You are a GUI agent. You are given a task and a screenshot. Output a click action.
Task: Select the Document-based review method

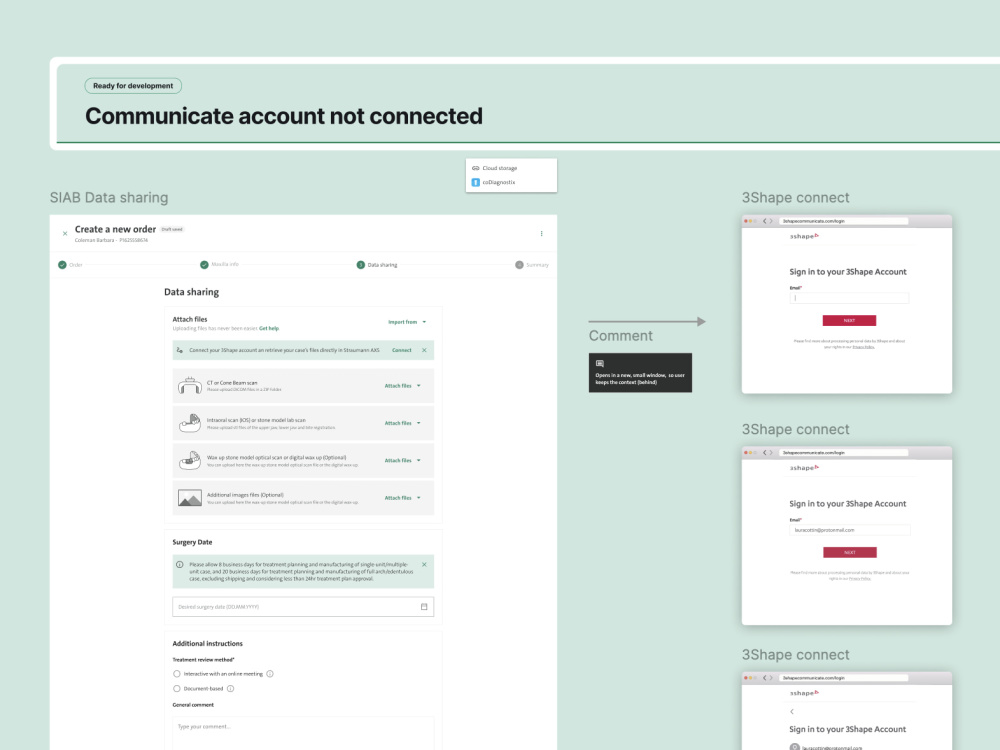[x=177, y=689]
